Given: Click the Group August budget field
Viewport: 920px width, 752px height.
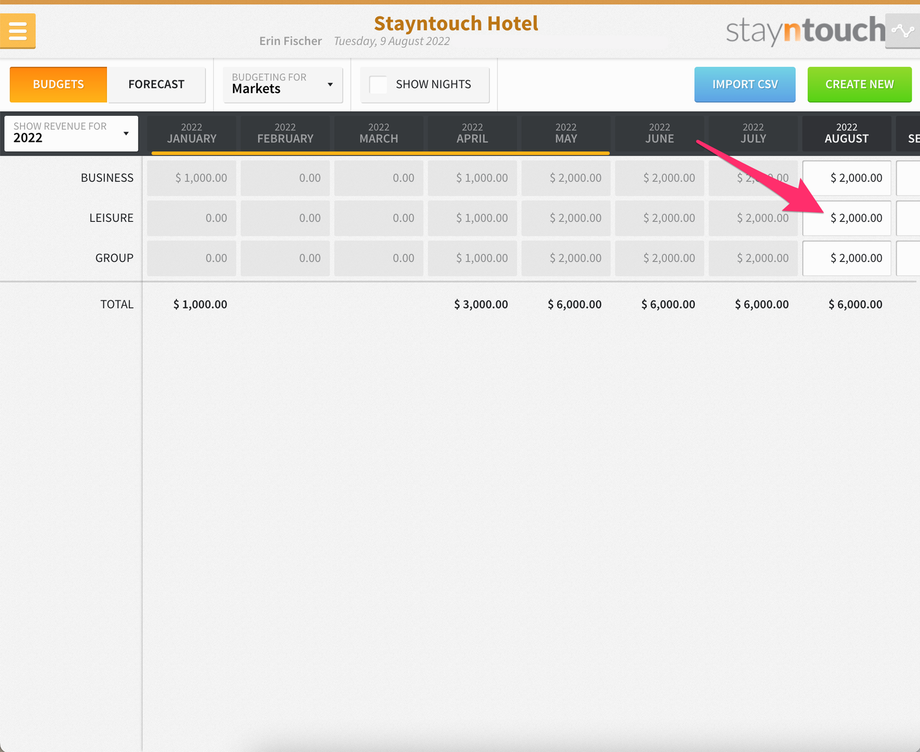Looking at the screenshot, I should (847, 258).
